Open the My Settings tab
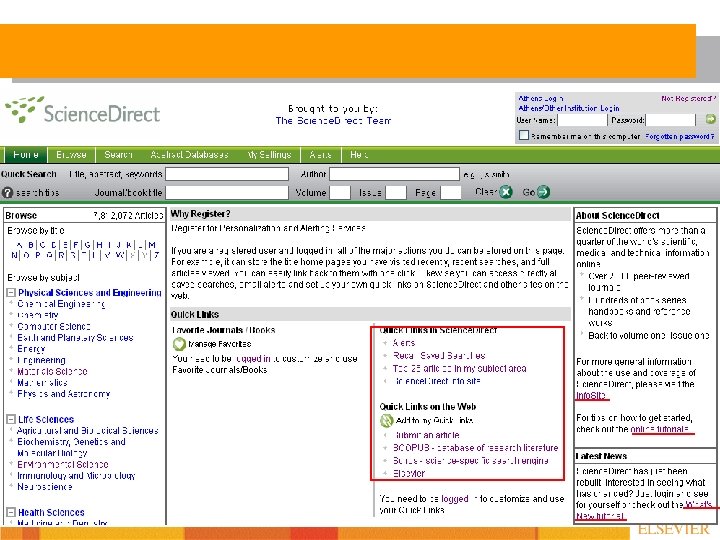 coord(269,155)
